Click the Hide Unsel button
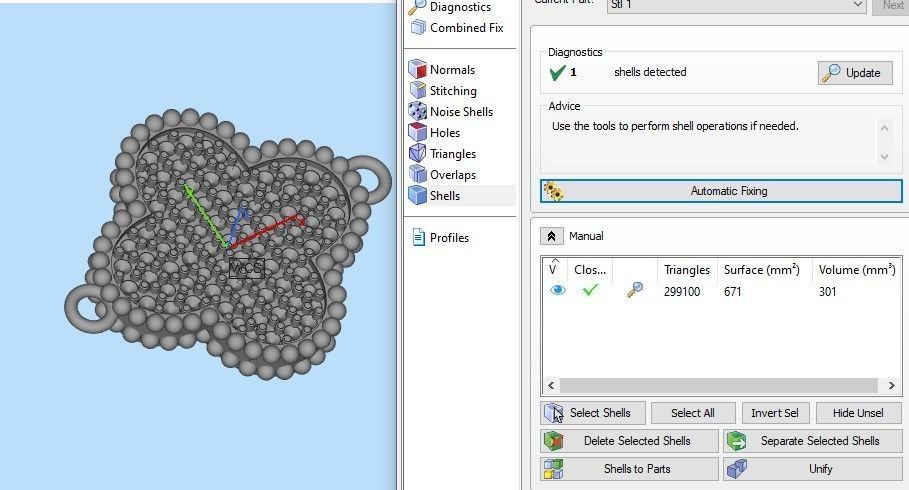 point(858,413)
